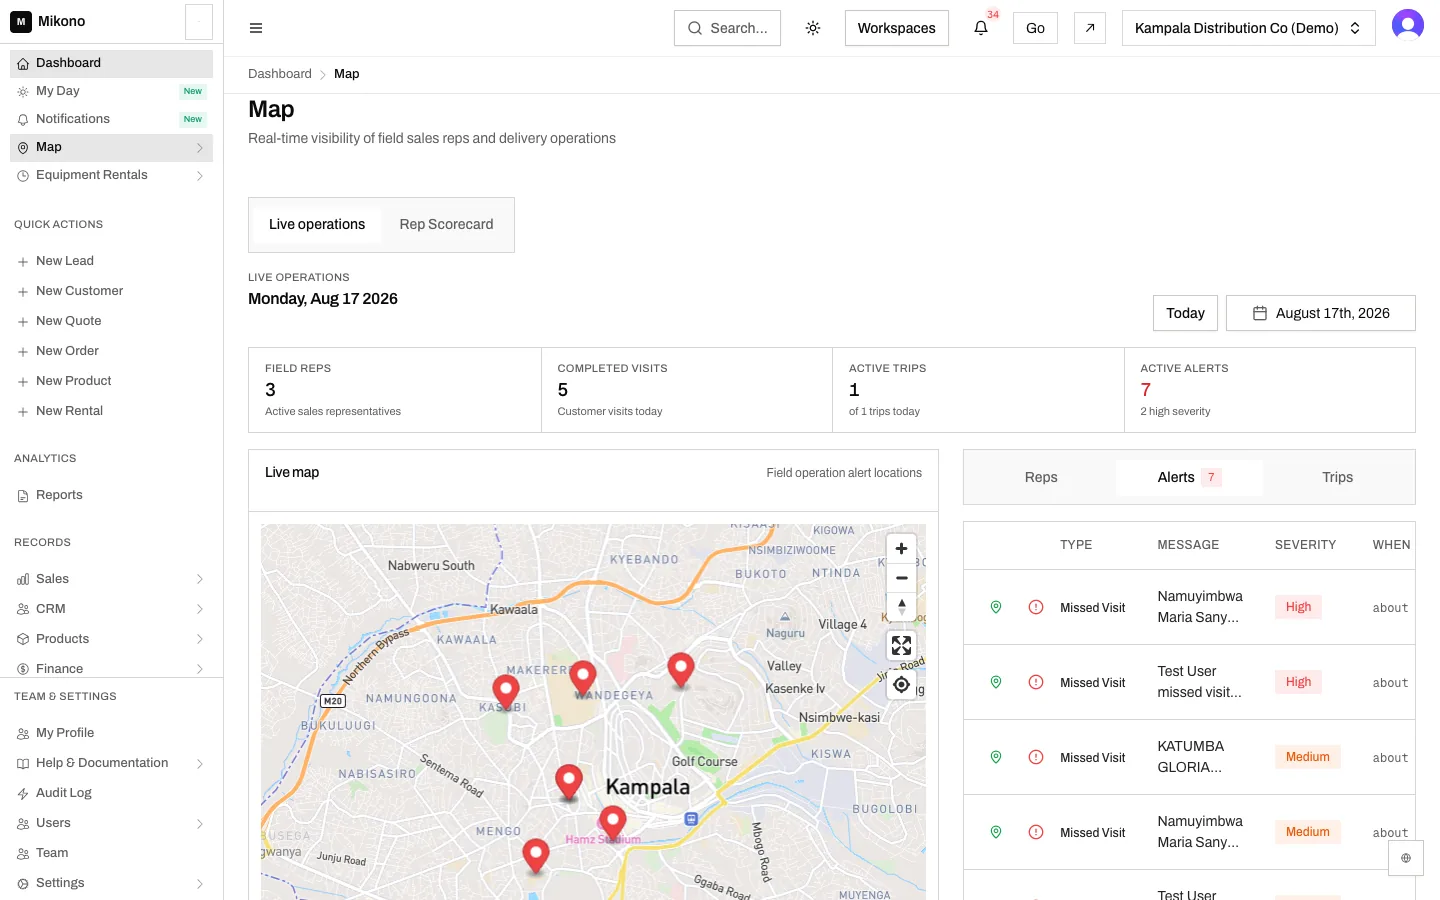The image size is (1440, 900).
Task: Select the Alerts tab
Action: [1189, 478]
